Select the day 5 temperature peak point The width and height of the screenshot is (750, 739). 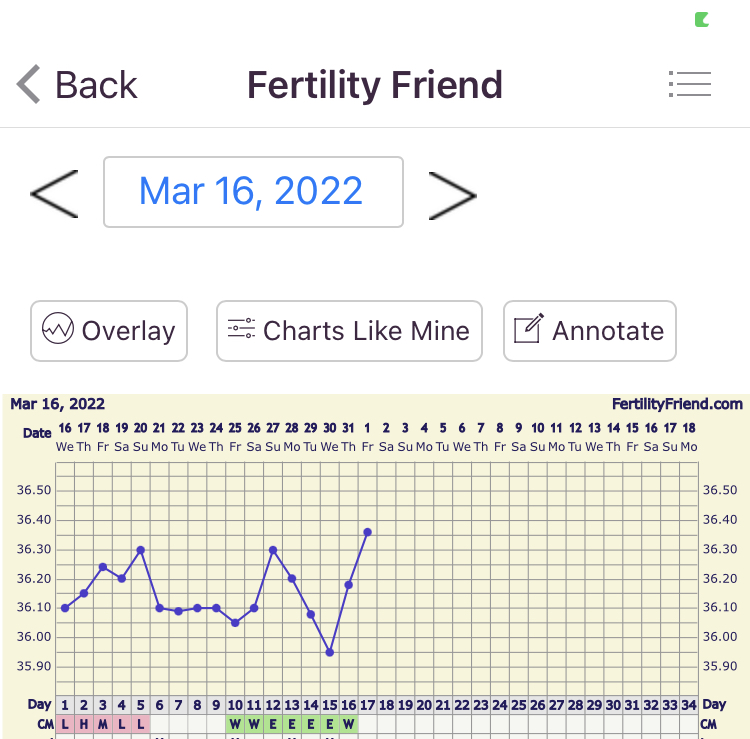tap(141, 549)
